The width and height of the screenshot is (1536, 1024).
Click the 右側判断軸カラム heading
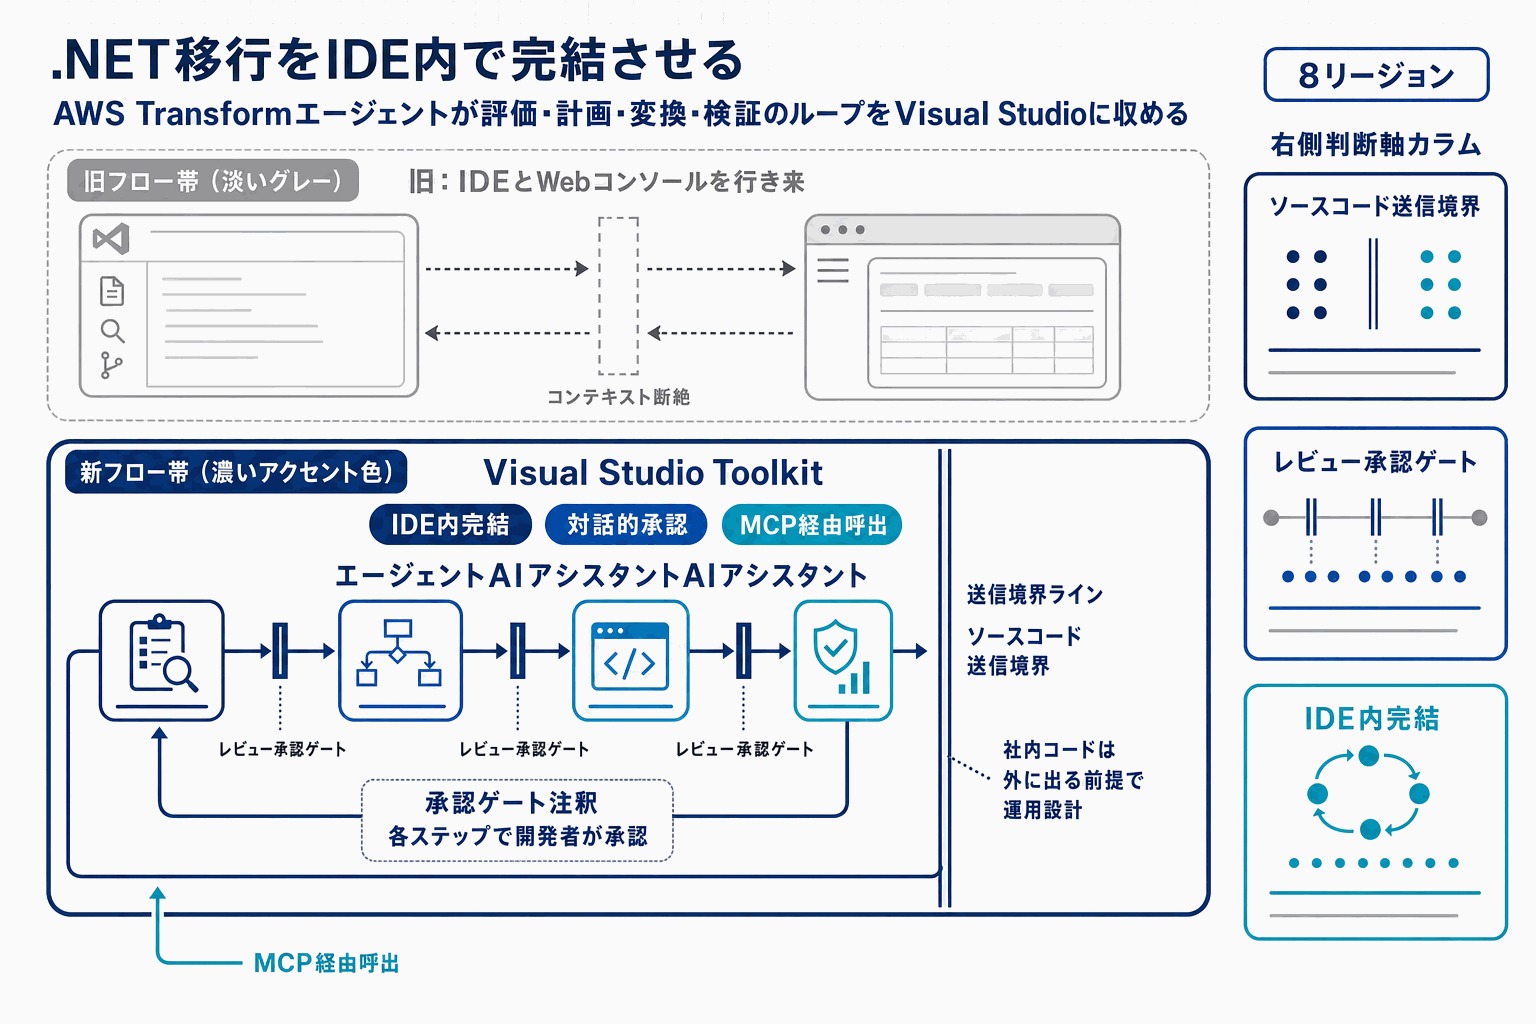point(1376,145)
